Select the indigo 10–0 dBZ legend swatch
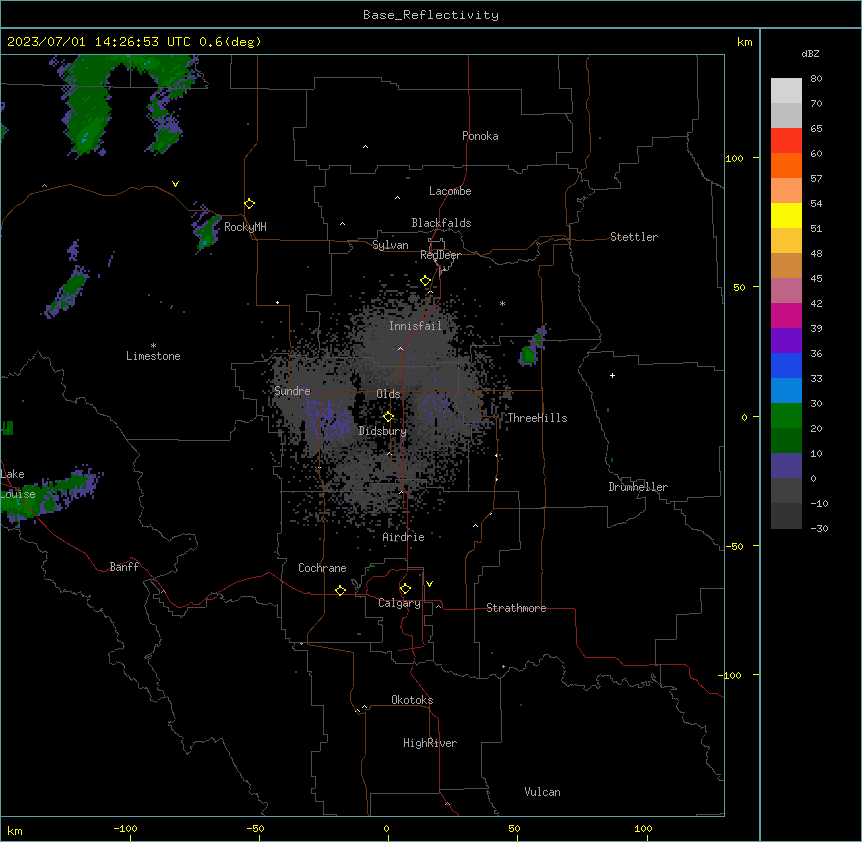Viewport: 862px width, 842px height. click(x=786, y=466)
